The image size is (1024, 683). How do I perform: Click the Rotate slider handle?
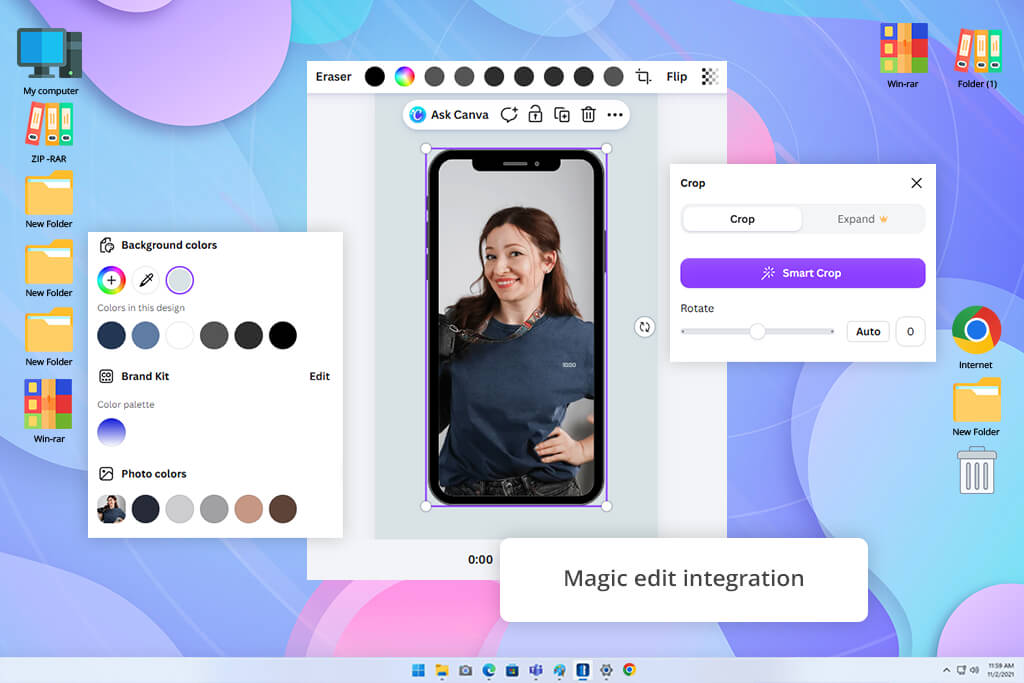[757, 331]
